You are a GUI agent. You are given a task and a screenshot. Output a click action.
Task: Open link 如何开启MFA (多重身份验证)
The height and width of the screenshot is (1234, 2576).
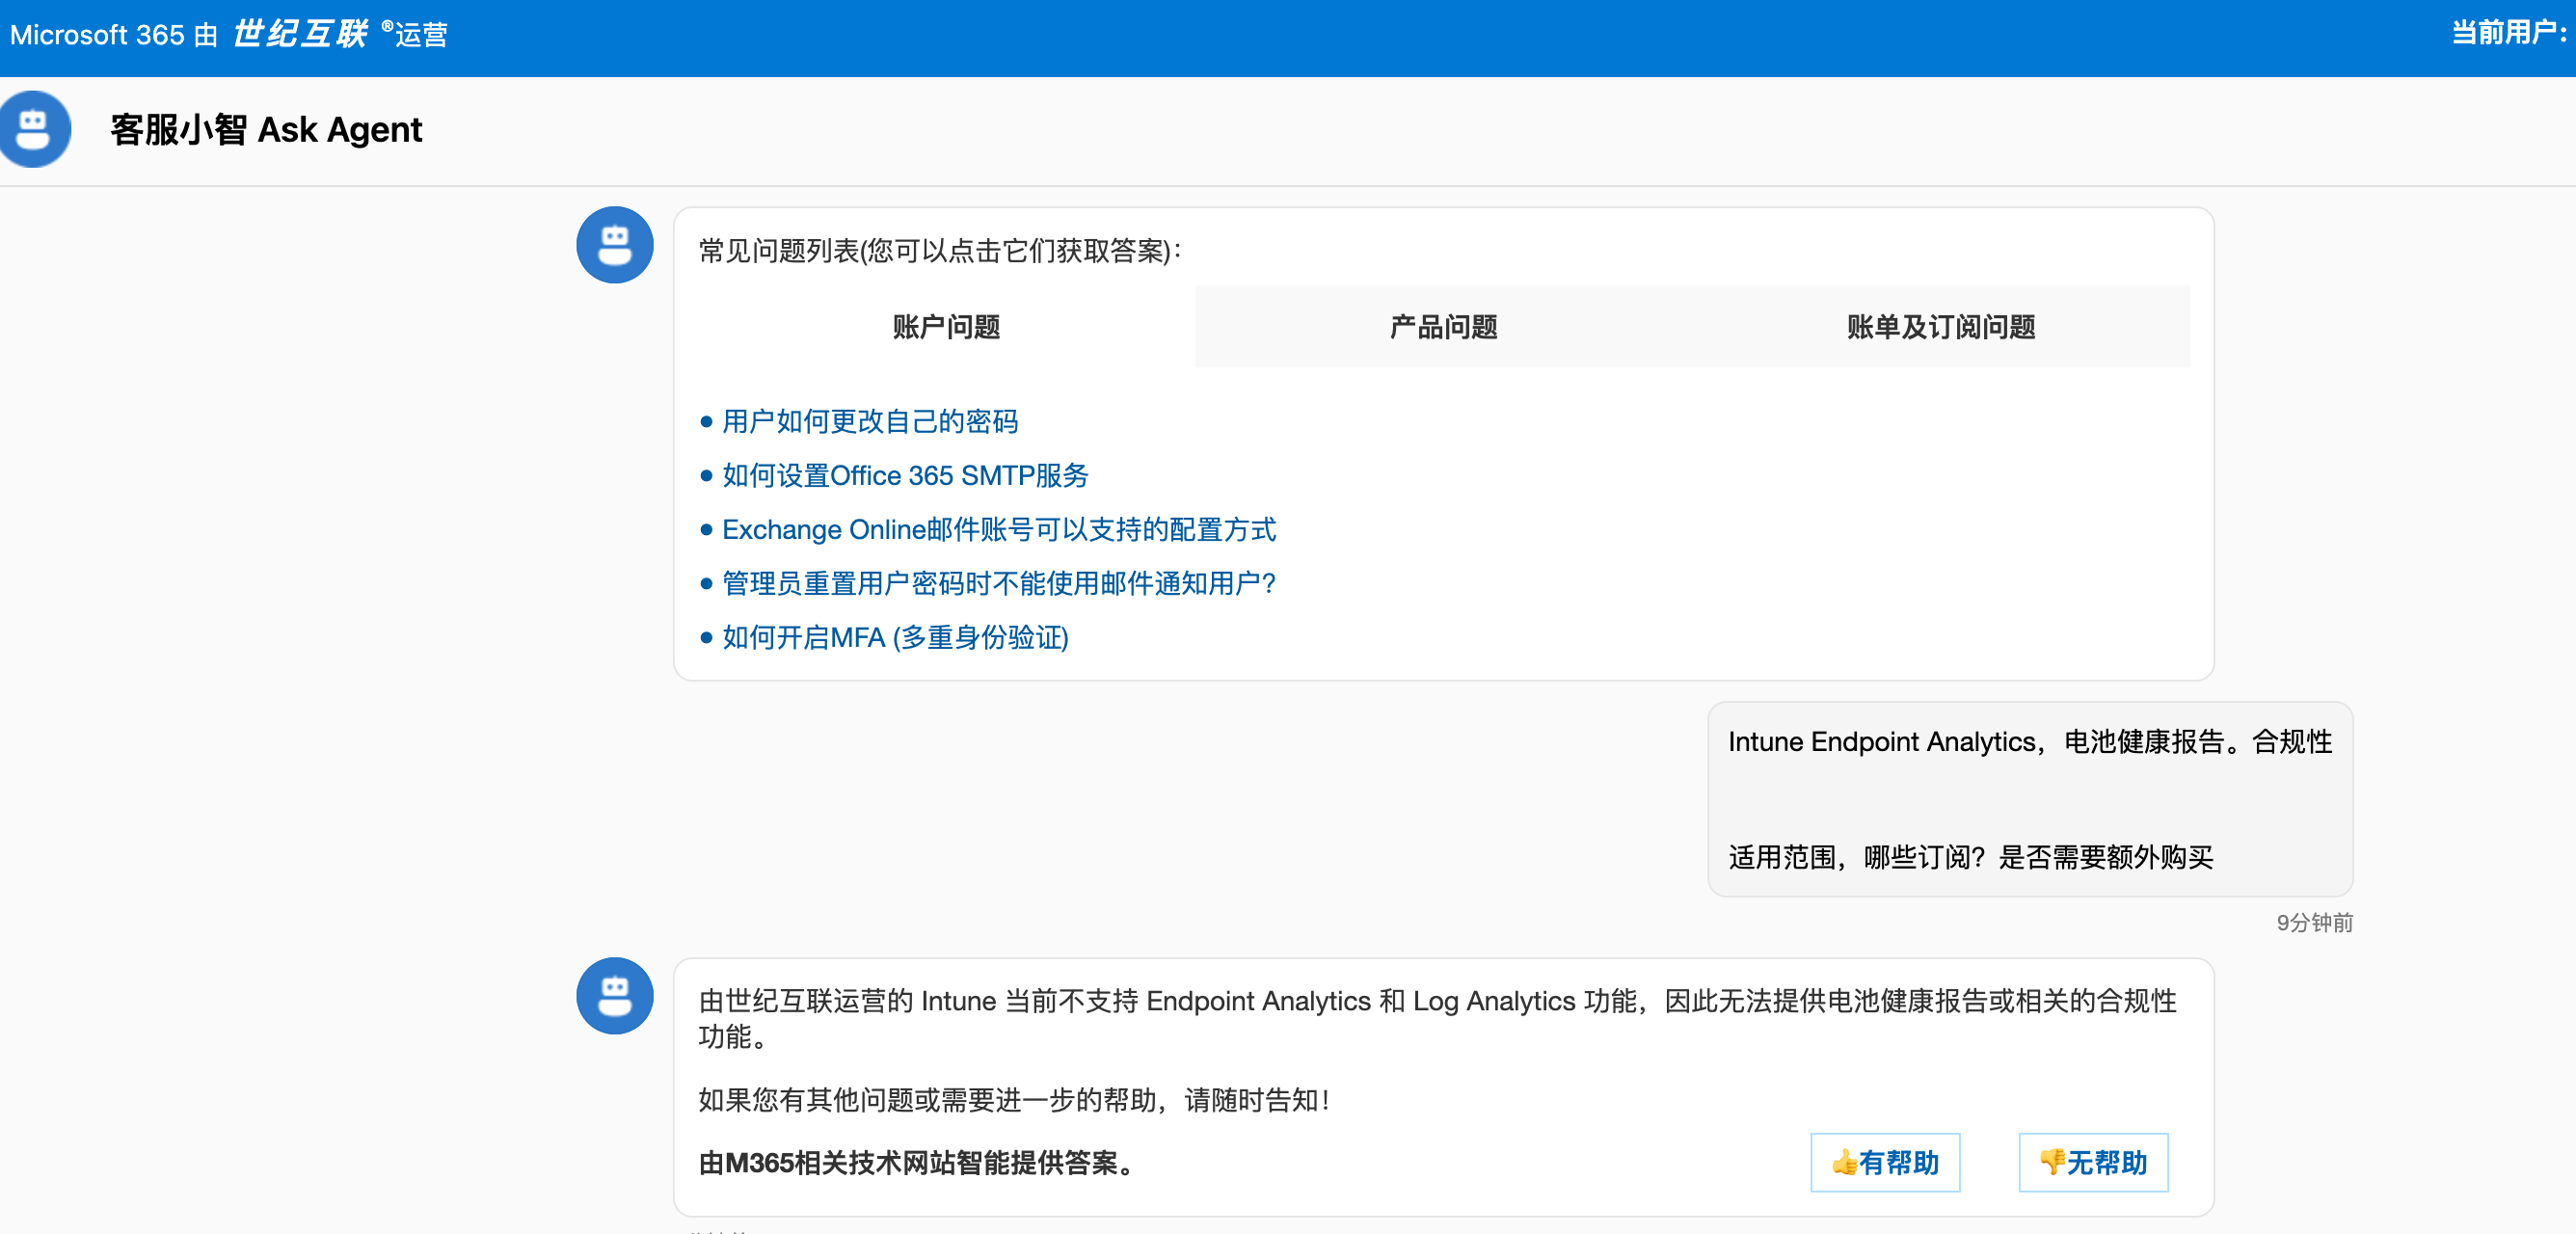pyautogui.click(x=895, y=637)
